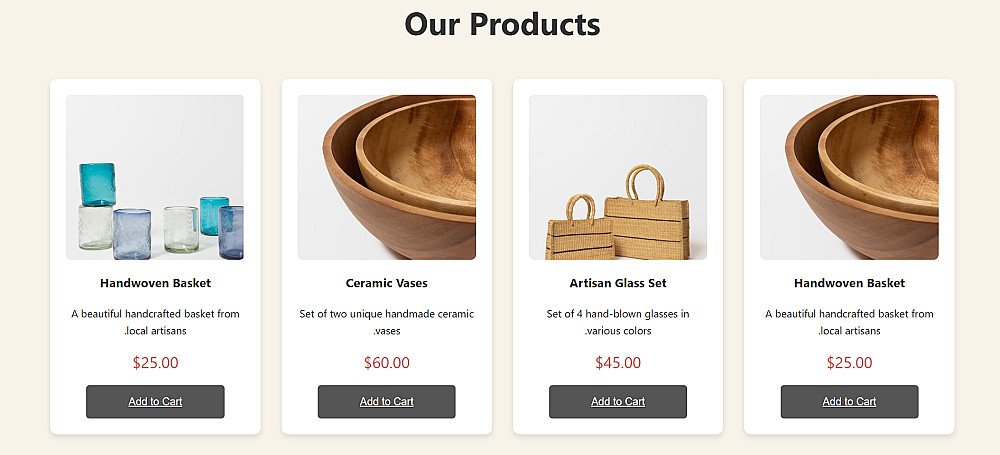This screenshot has height=455, width=1000.
Task: Click Handwoven Basket title beneath the glassware photo
Action: [x=155, y=283]
